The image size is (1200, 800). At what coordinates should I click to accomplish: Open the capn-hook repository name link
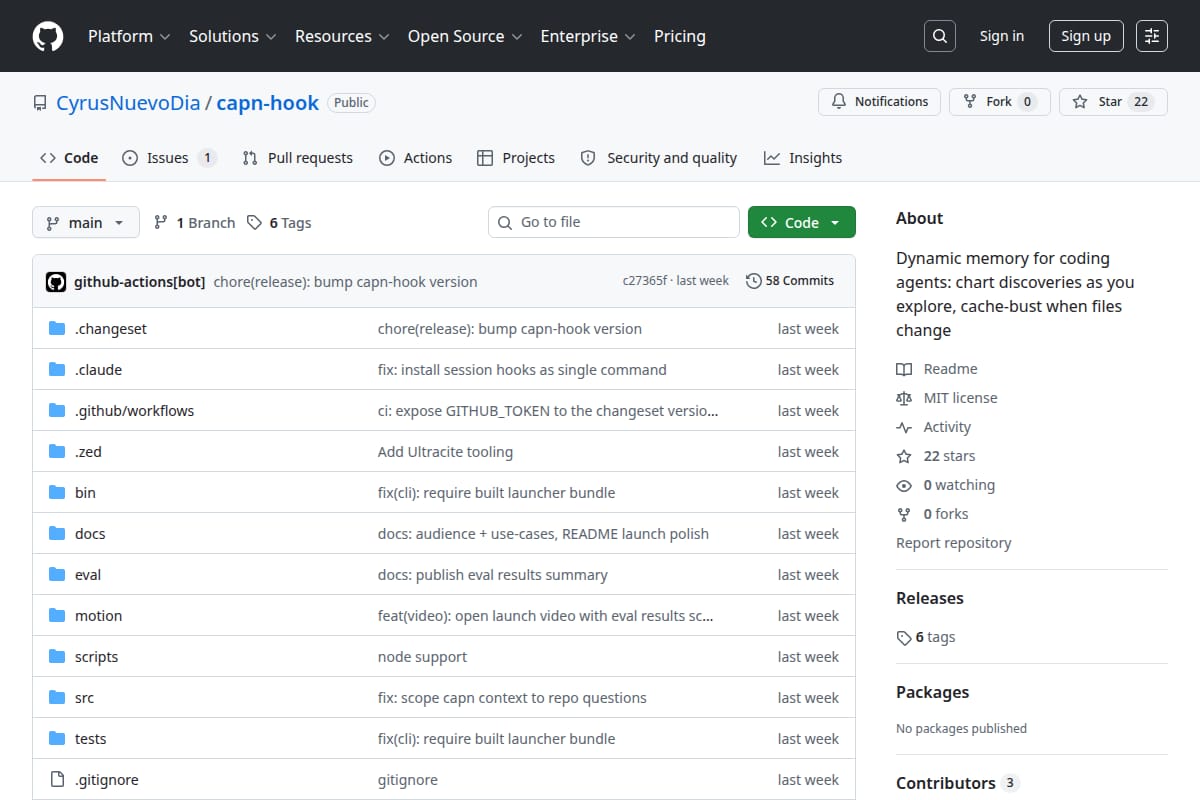[268, 102]
